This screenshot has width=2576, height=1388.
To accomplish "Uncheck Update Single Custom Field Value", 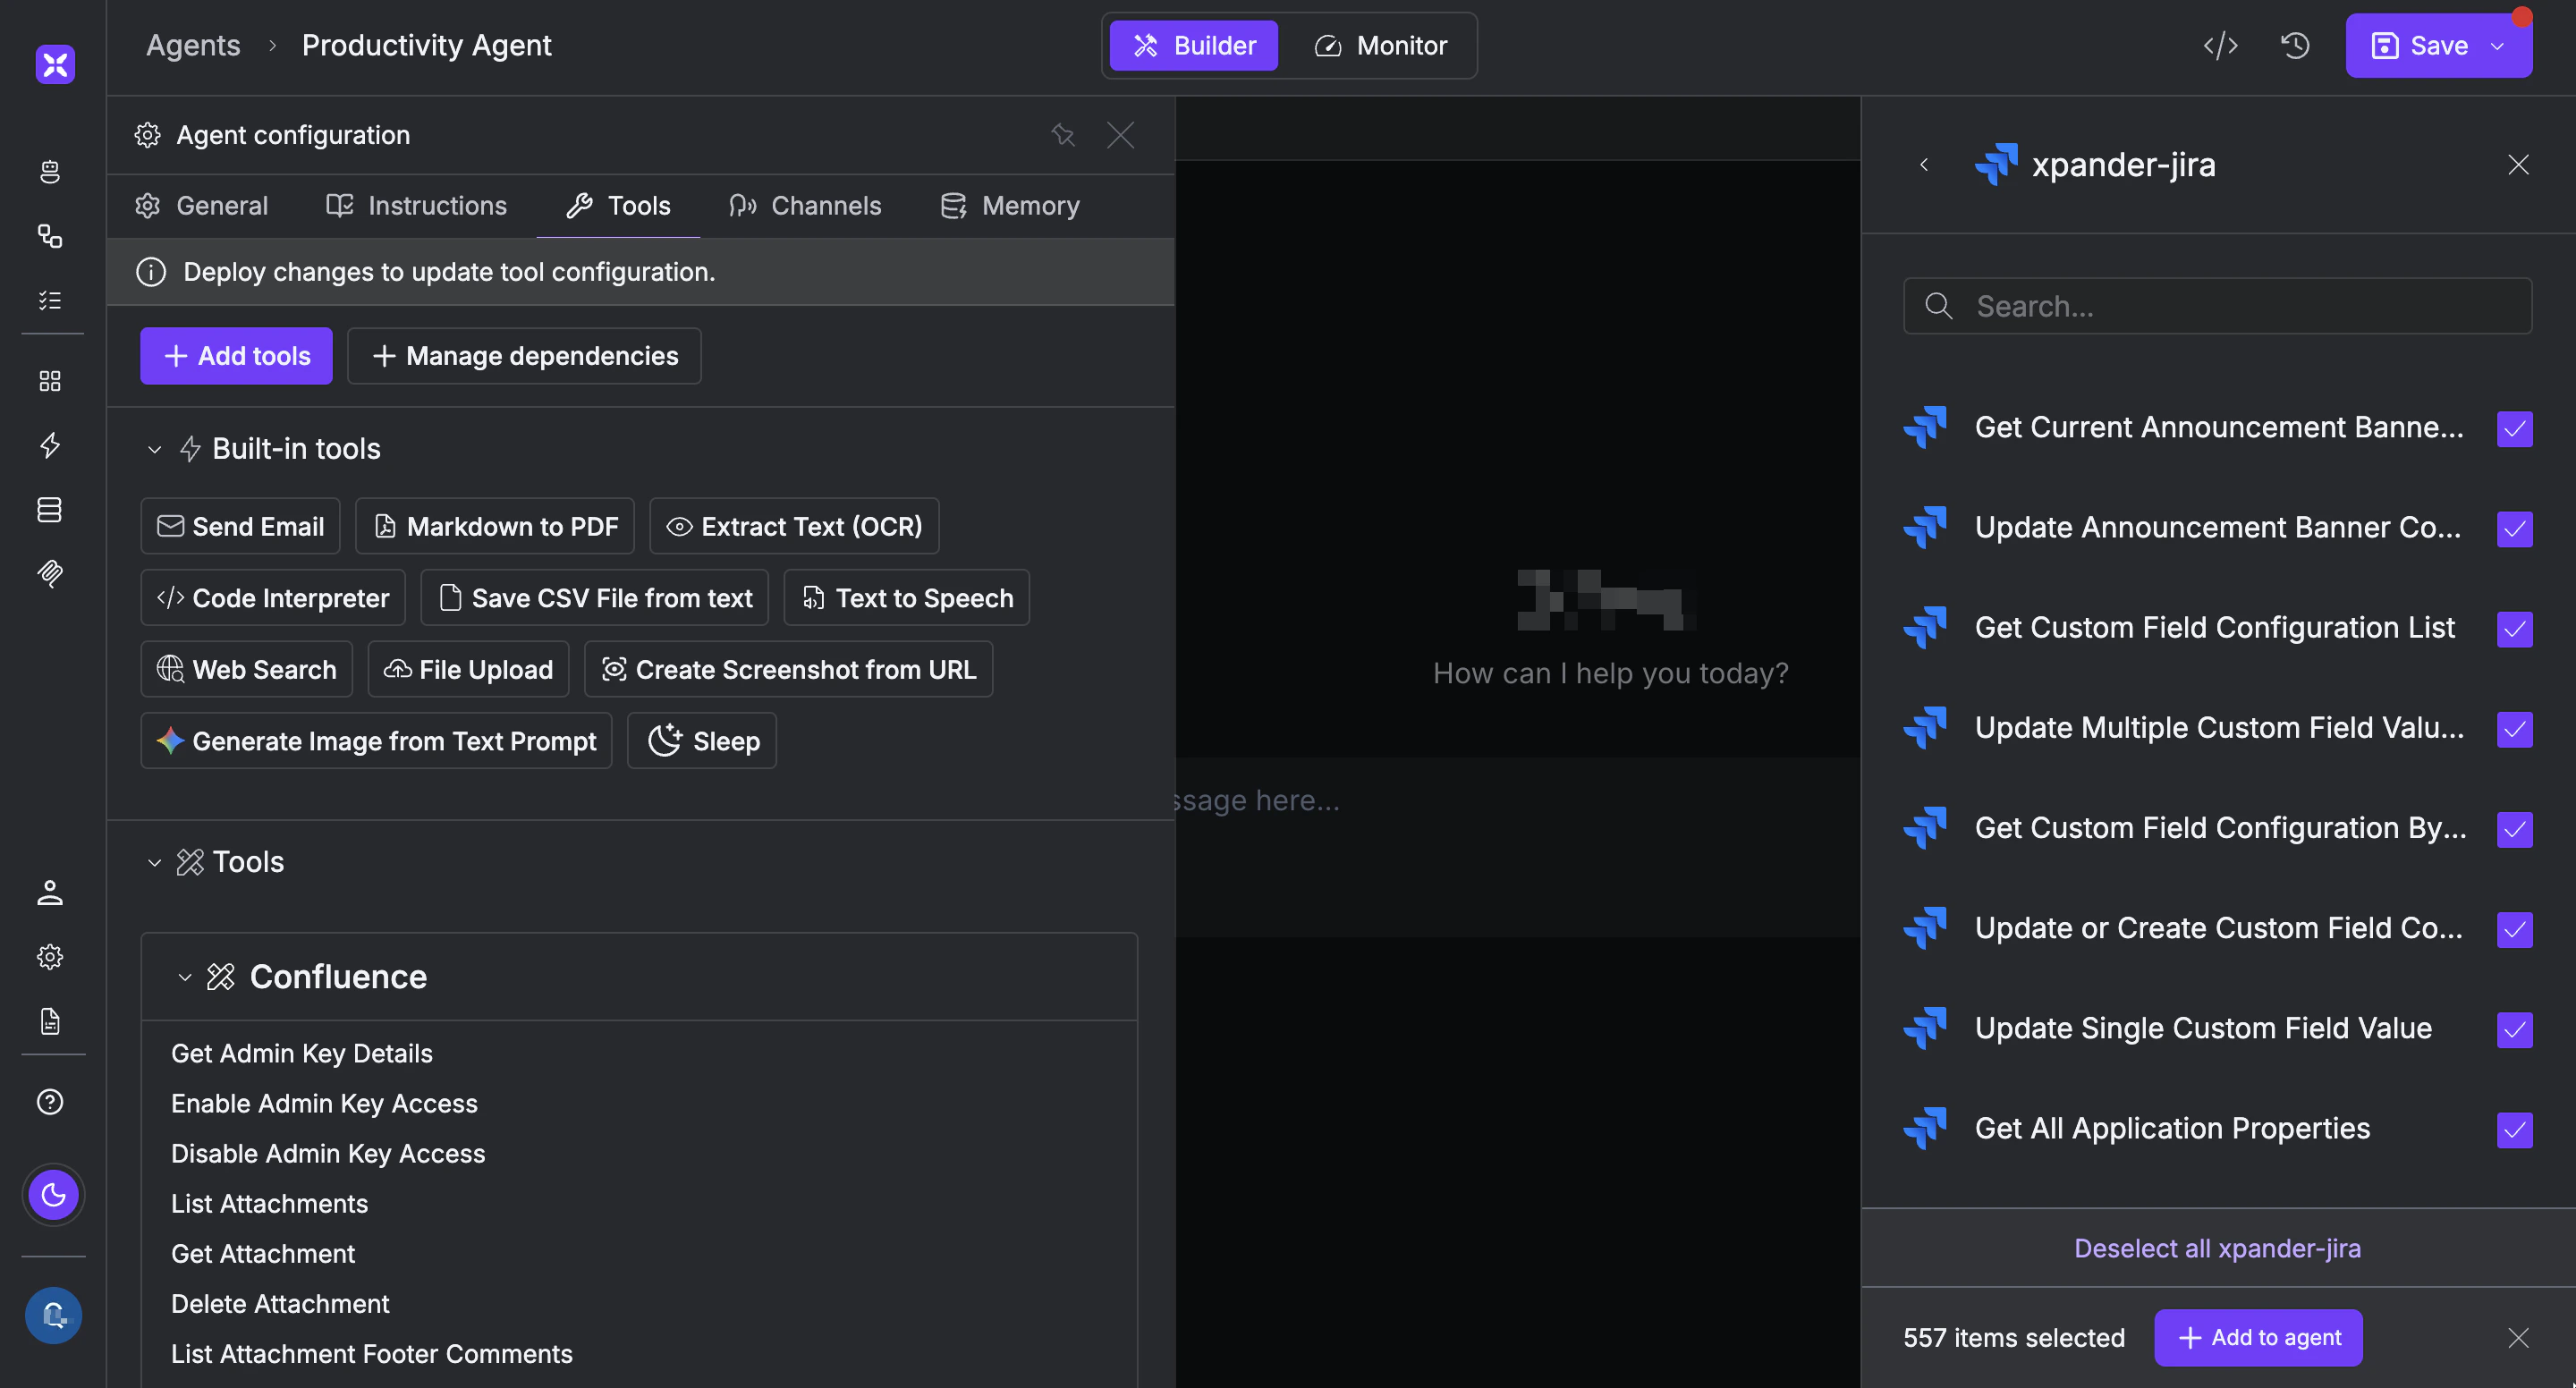I will tap(2514, 1029).
